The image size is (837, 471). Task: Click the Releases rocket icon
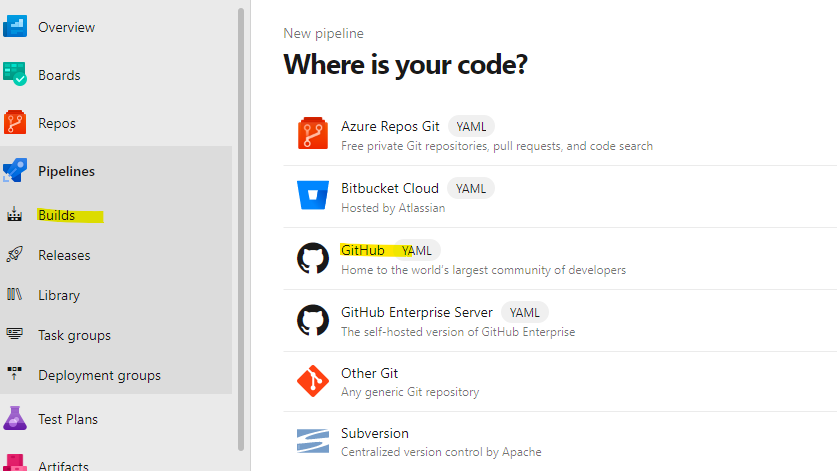point(14,254)
